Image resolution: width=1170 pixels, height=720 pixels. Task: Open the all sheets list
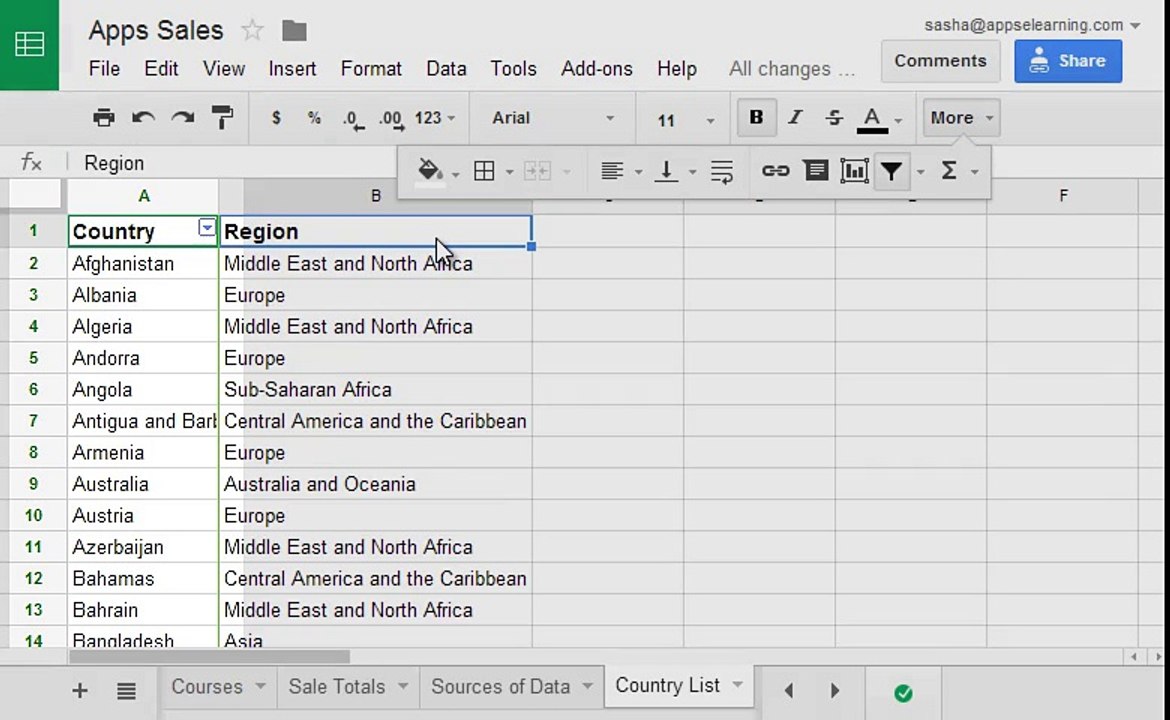pos(126,691)
